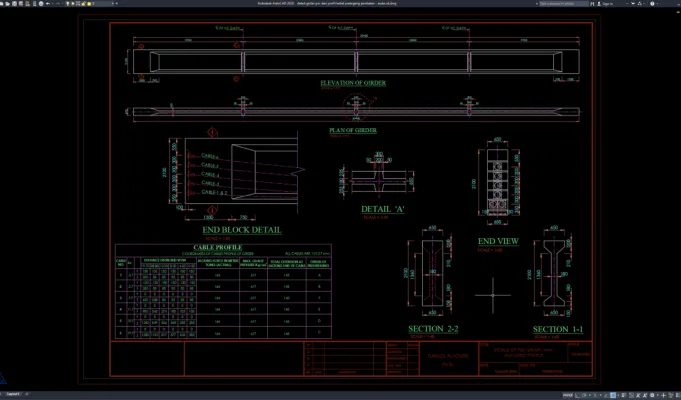Click the Autodesk connect triangle icon
The width and height of the screenshot is (681, 400).
[x=639, y=3]
